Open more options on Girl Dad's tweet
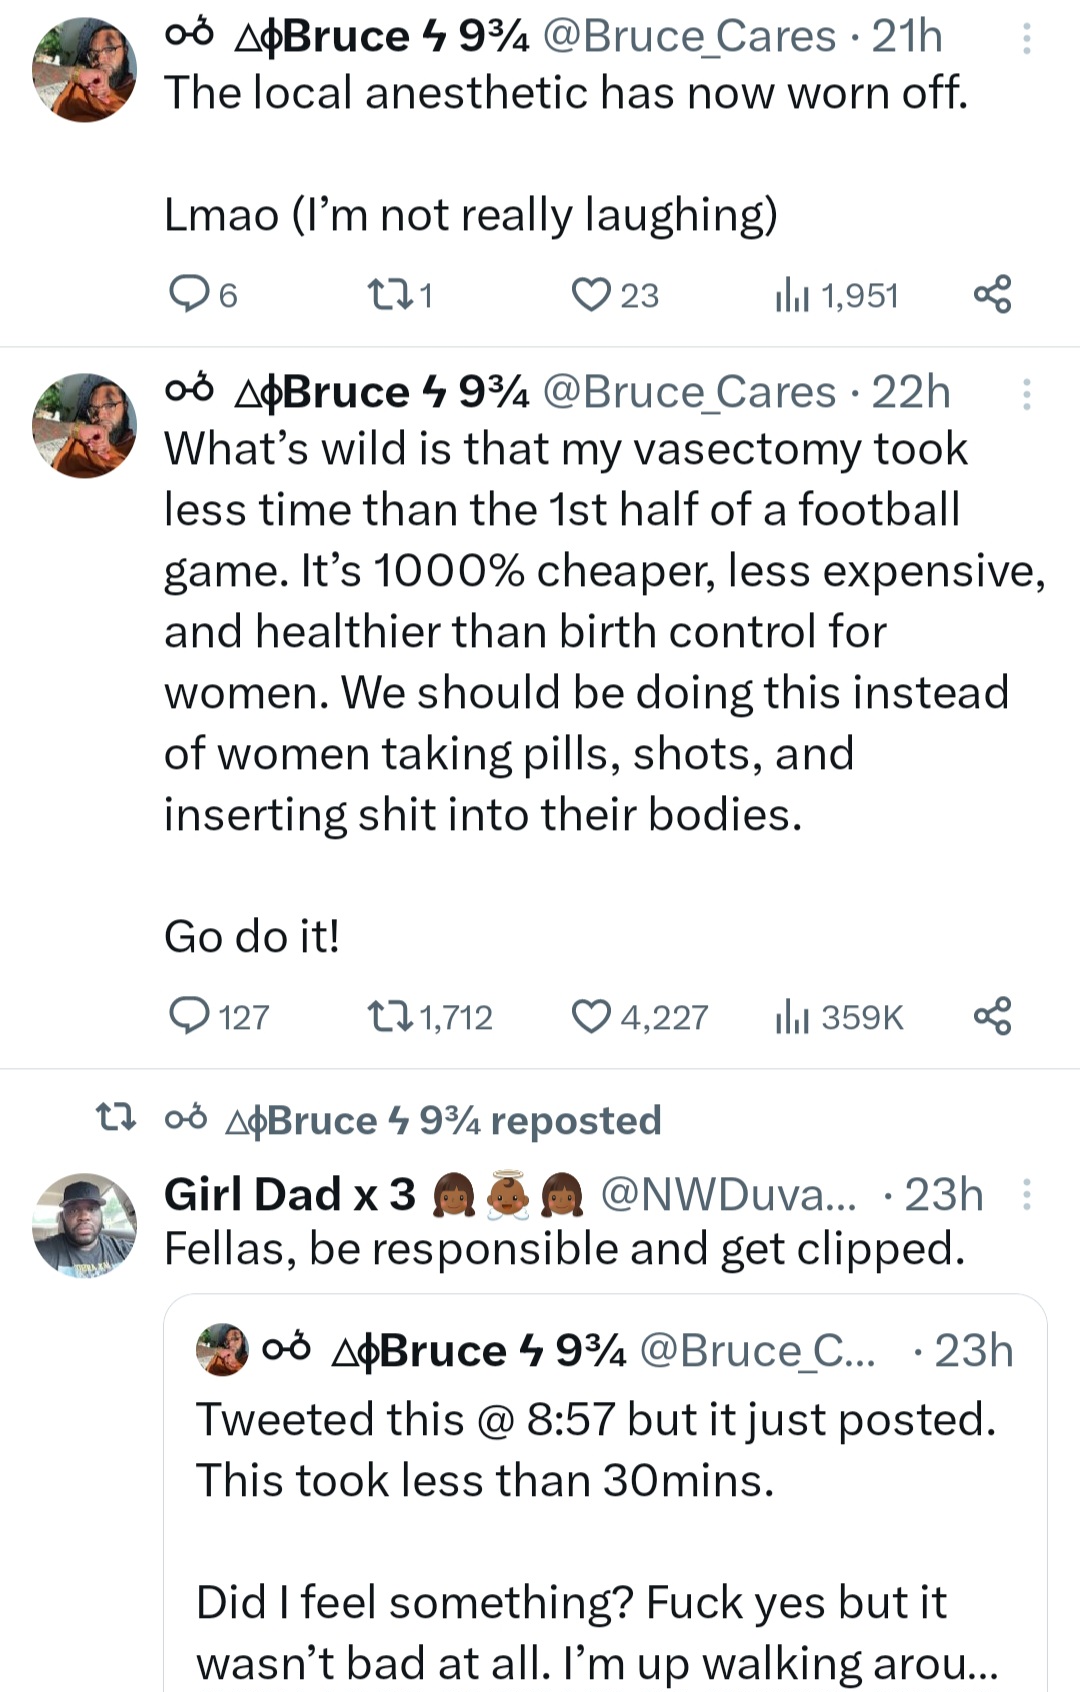The width and height of the screenshot is (1080, 1692). (1026, 1194)
